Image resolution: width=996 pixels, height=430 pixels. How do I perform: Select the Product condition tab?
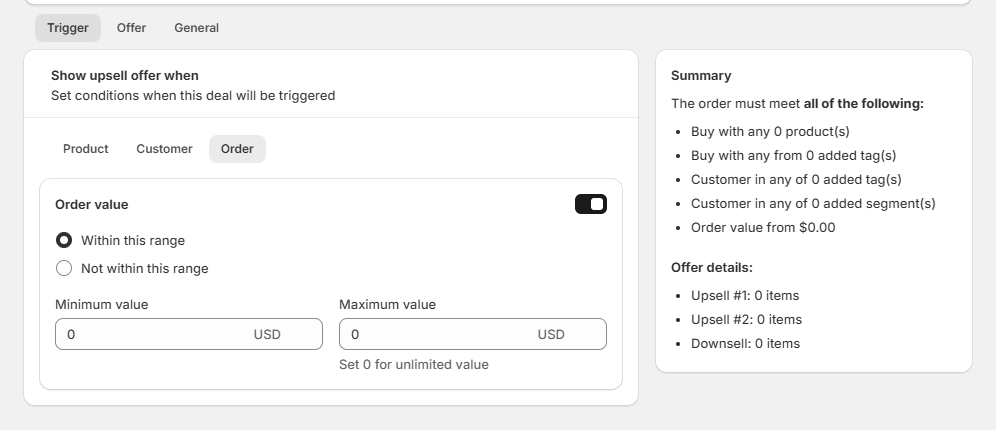pos(86,149)
